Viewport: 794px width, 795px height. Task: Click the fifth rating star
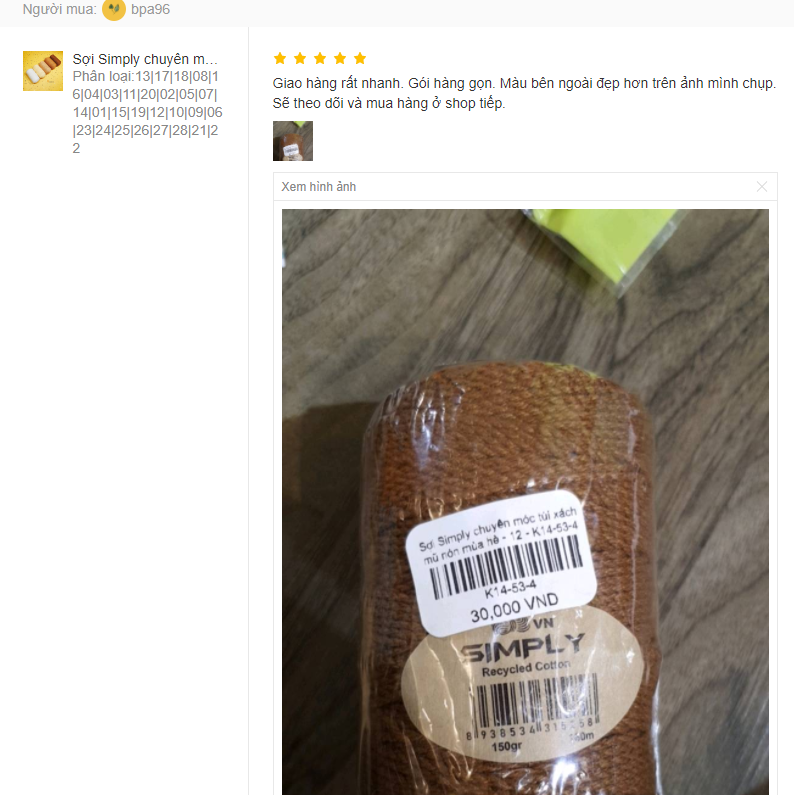[x=360, y=58]
